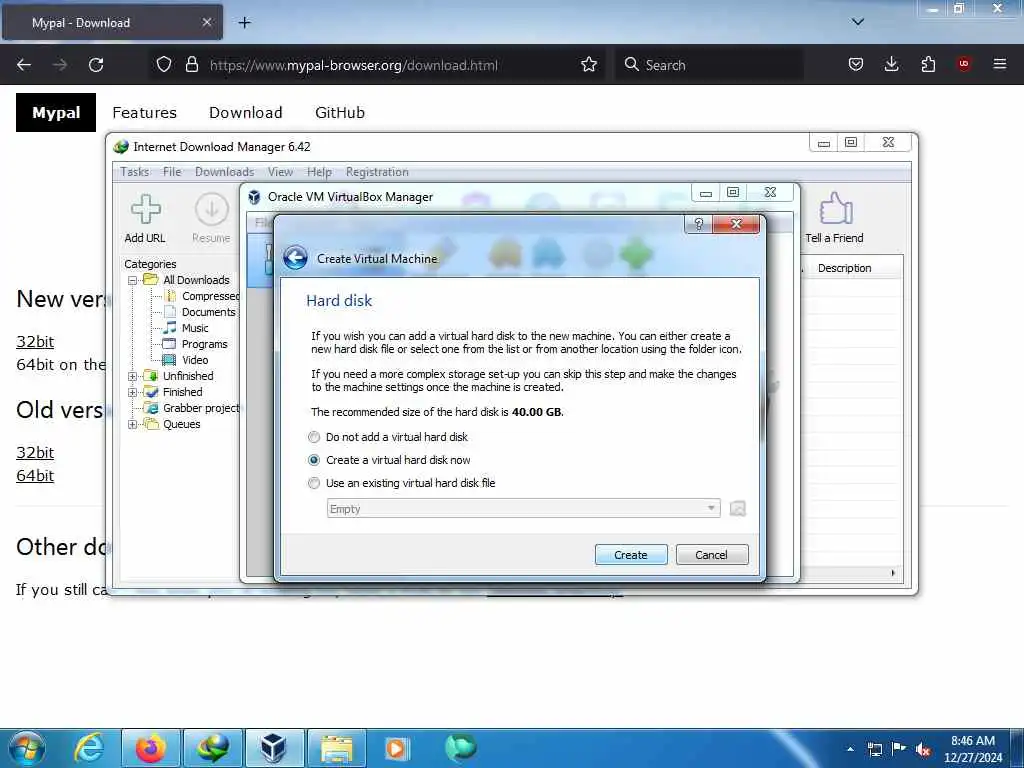
Task: Open the View menu in IDM
Action: click(x=280, y=172)
